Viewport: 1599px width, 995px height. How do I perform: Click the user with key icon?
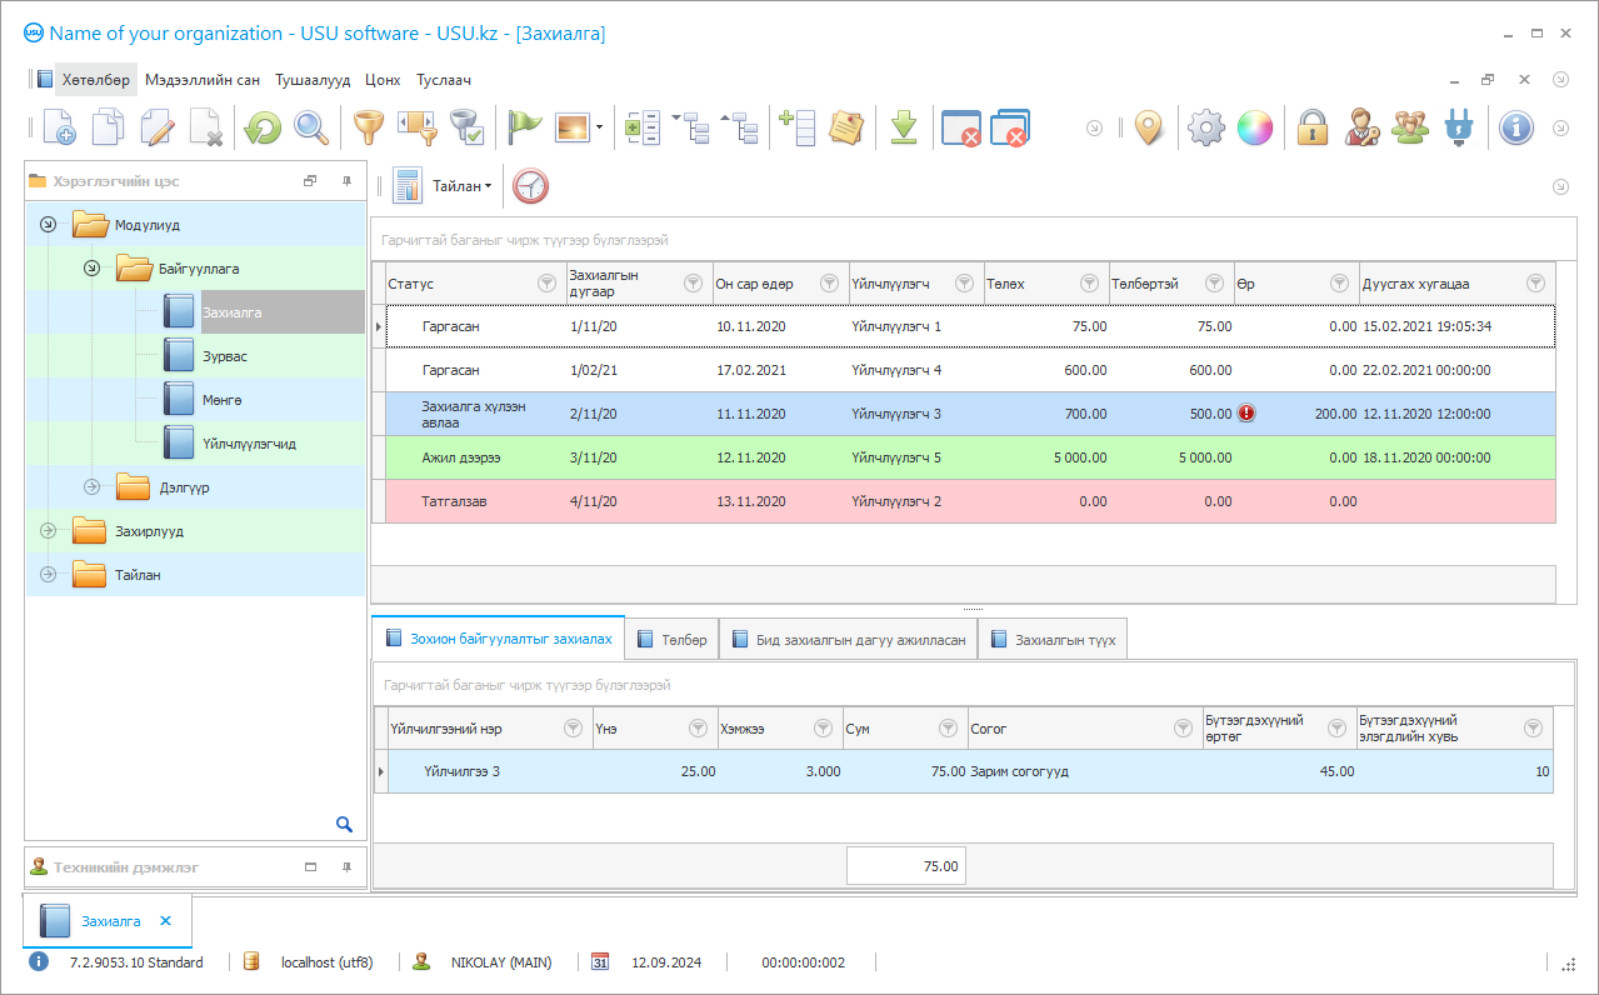pyautogui.click(x=1361, y=128)
